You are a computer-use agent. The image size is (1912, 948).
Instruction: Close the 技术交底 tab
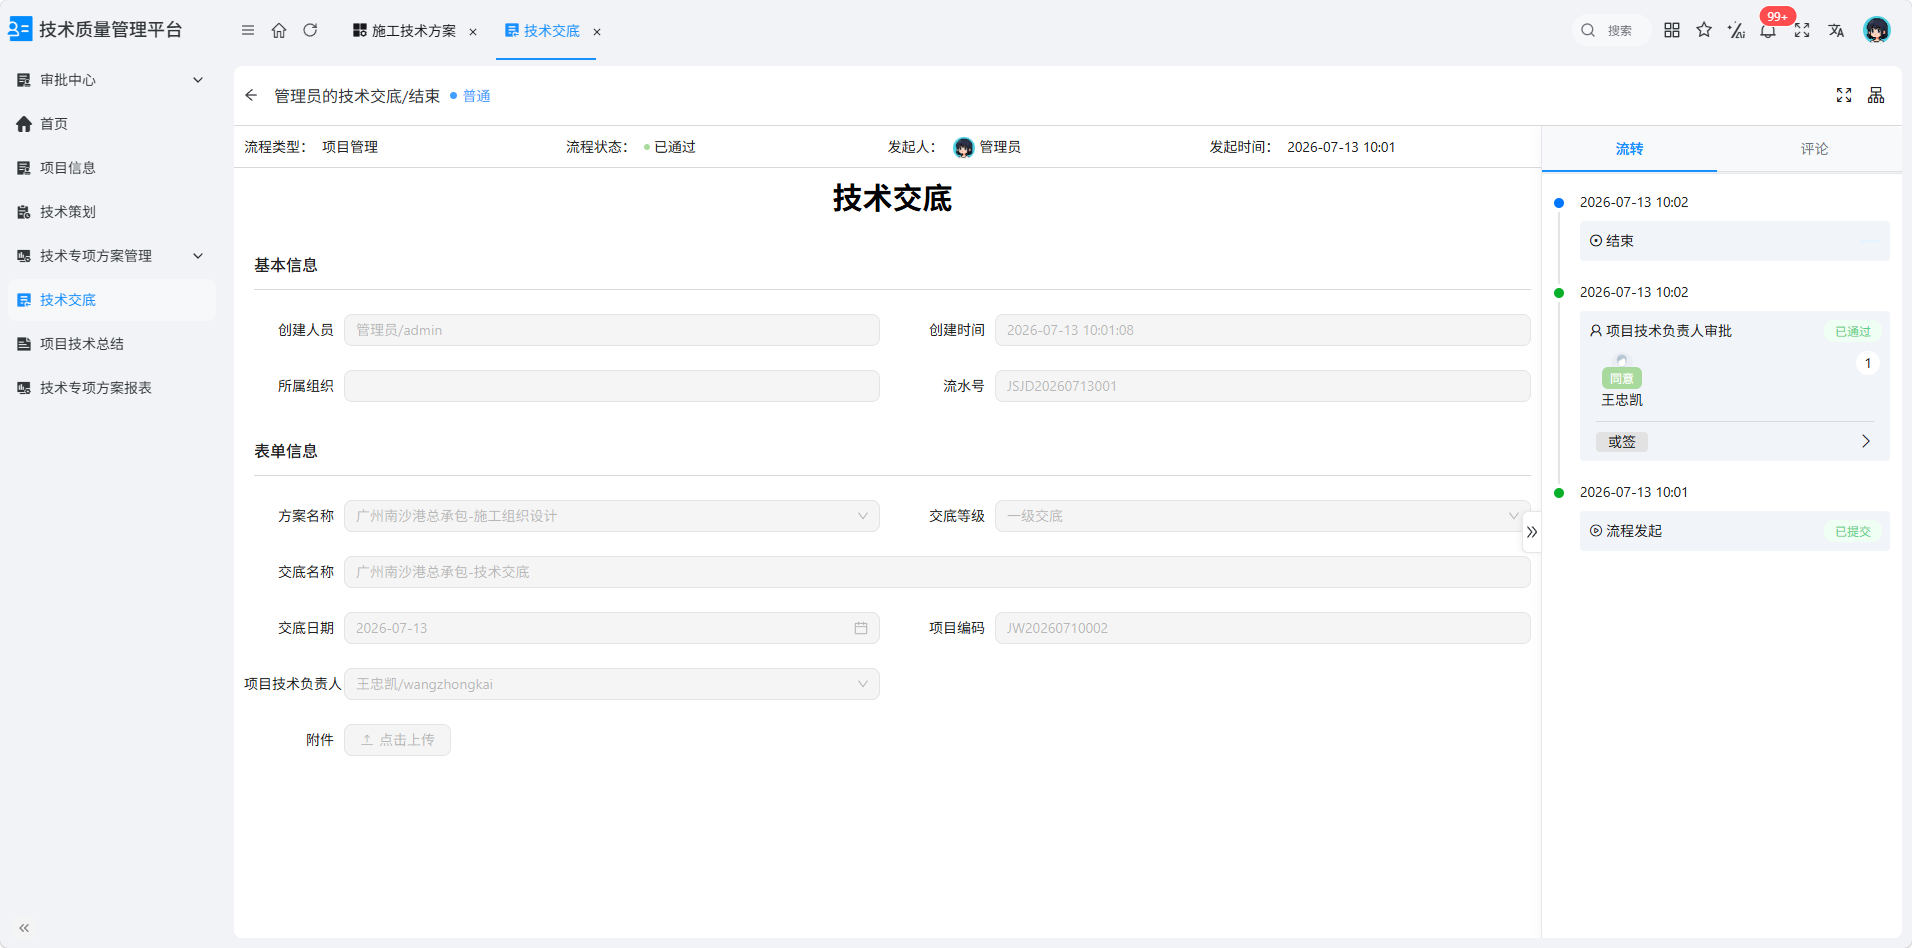[x=597, y=32]
